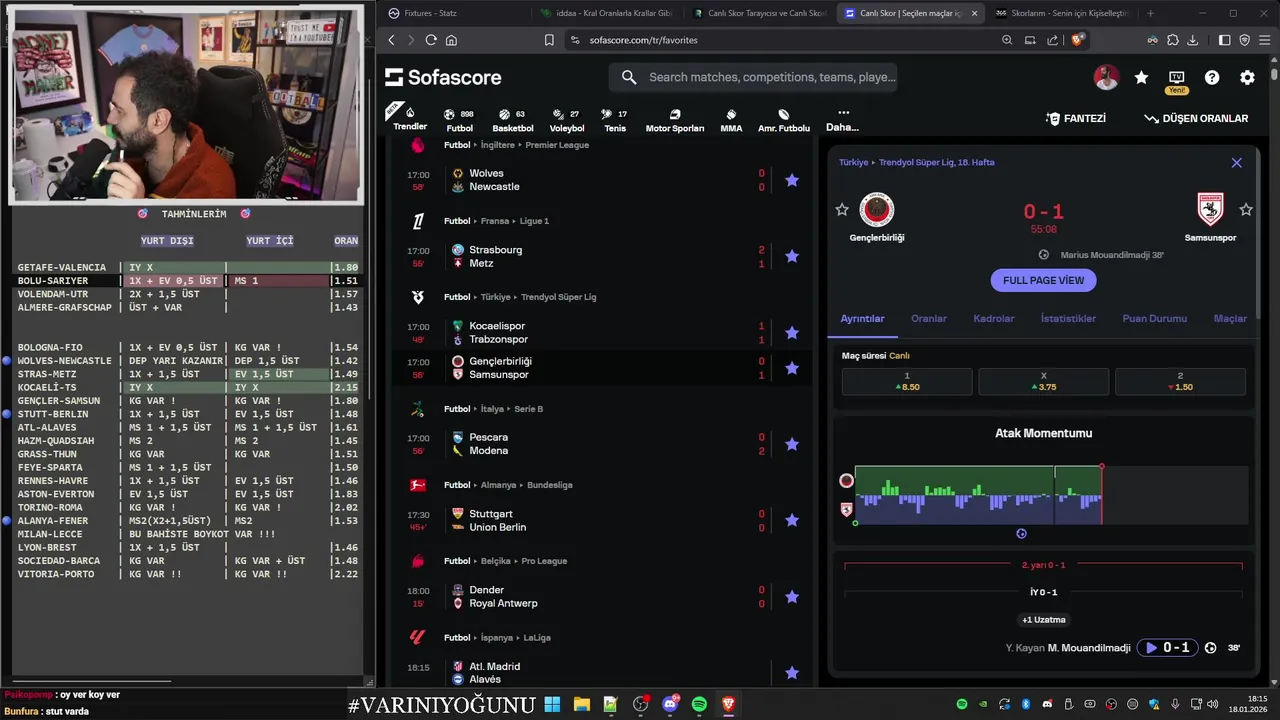Select the Ayrıntılar tab in match panel
The height and width of the screenshot is (720, 1280).
pyautogui.click(x=862, y=318)
